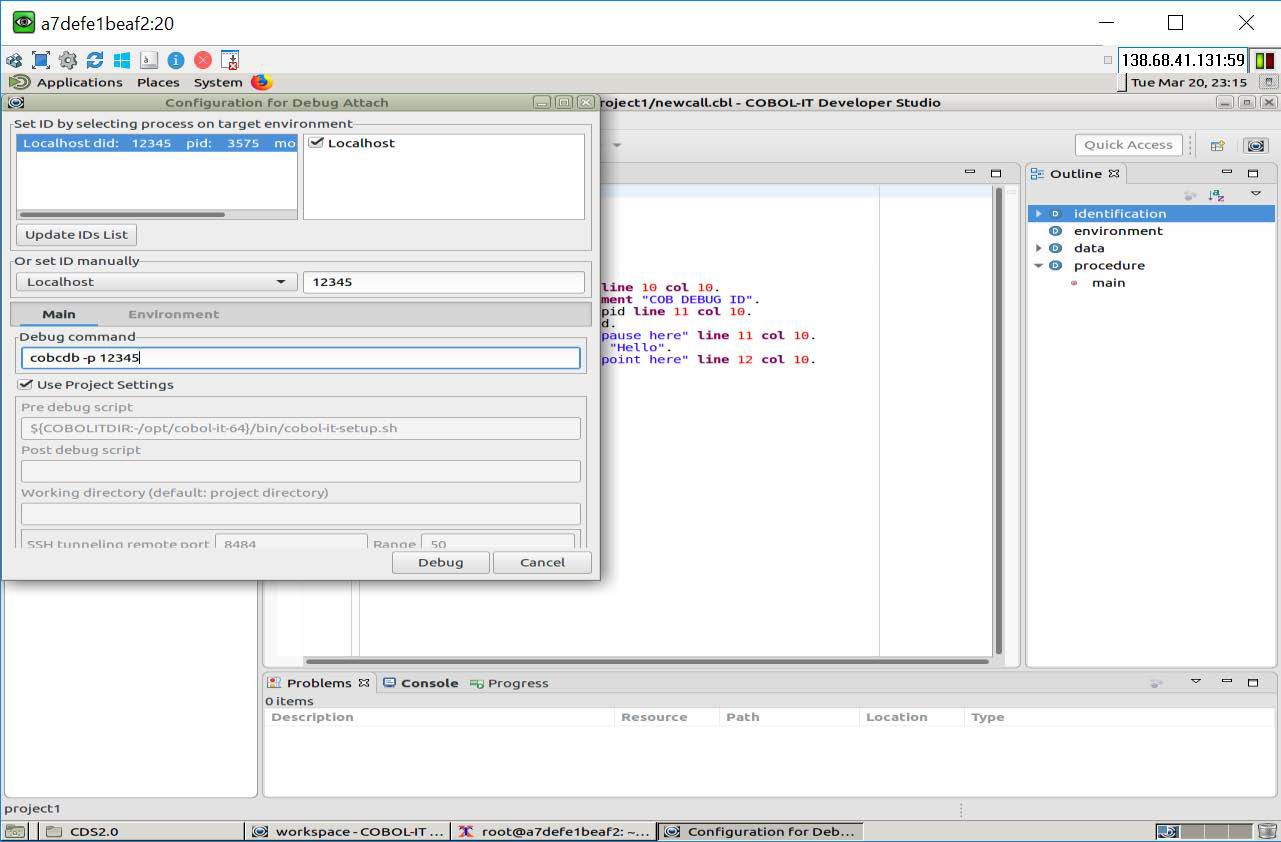
Task: Click the settings gear in the VNC toolbar
Action: 68,59
